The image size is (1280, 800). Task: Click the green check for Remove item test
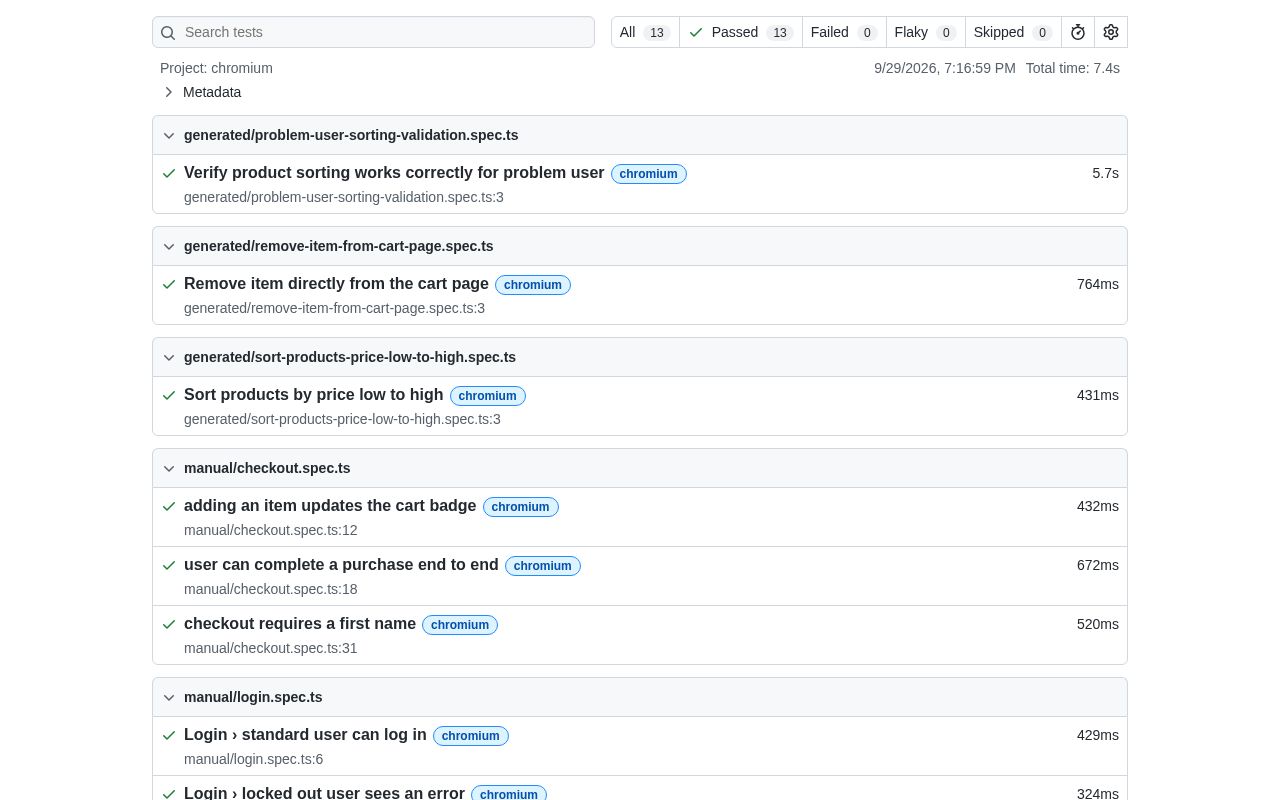tap(169, 284)
